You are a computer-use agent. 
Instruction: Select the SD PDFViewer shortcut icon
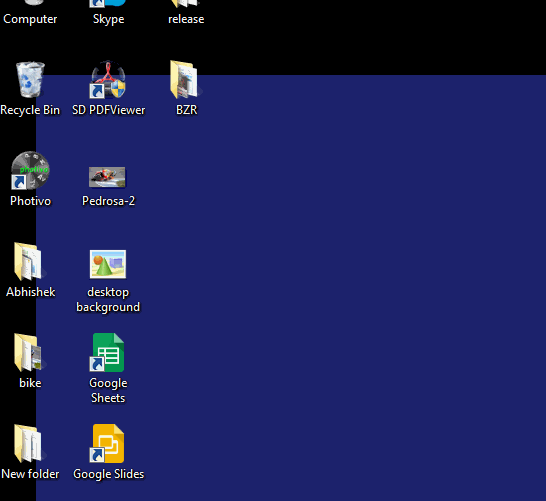point(108,80)
